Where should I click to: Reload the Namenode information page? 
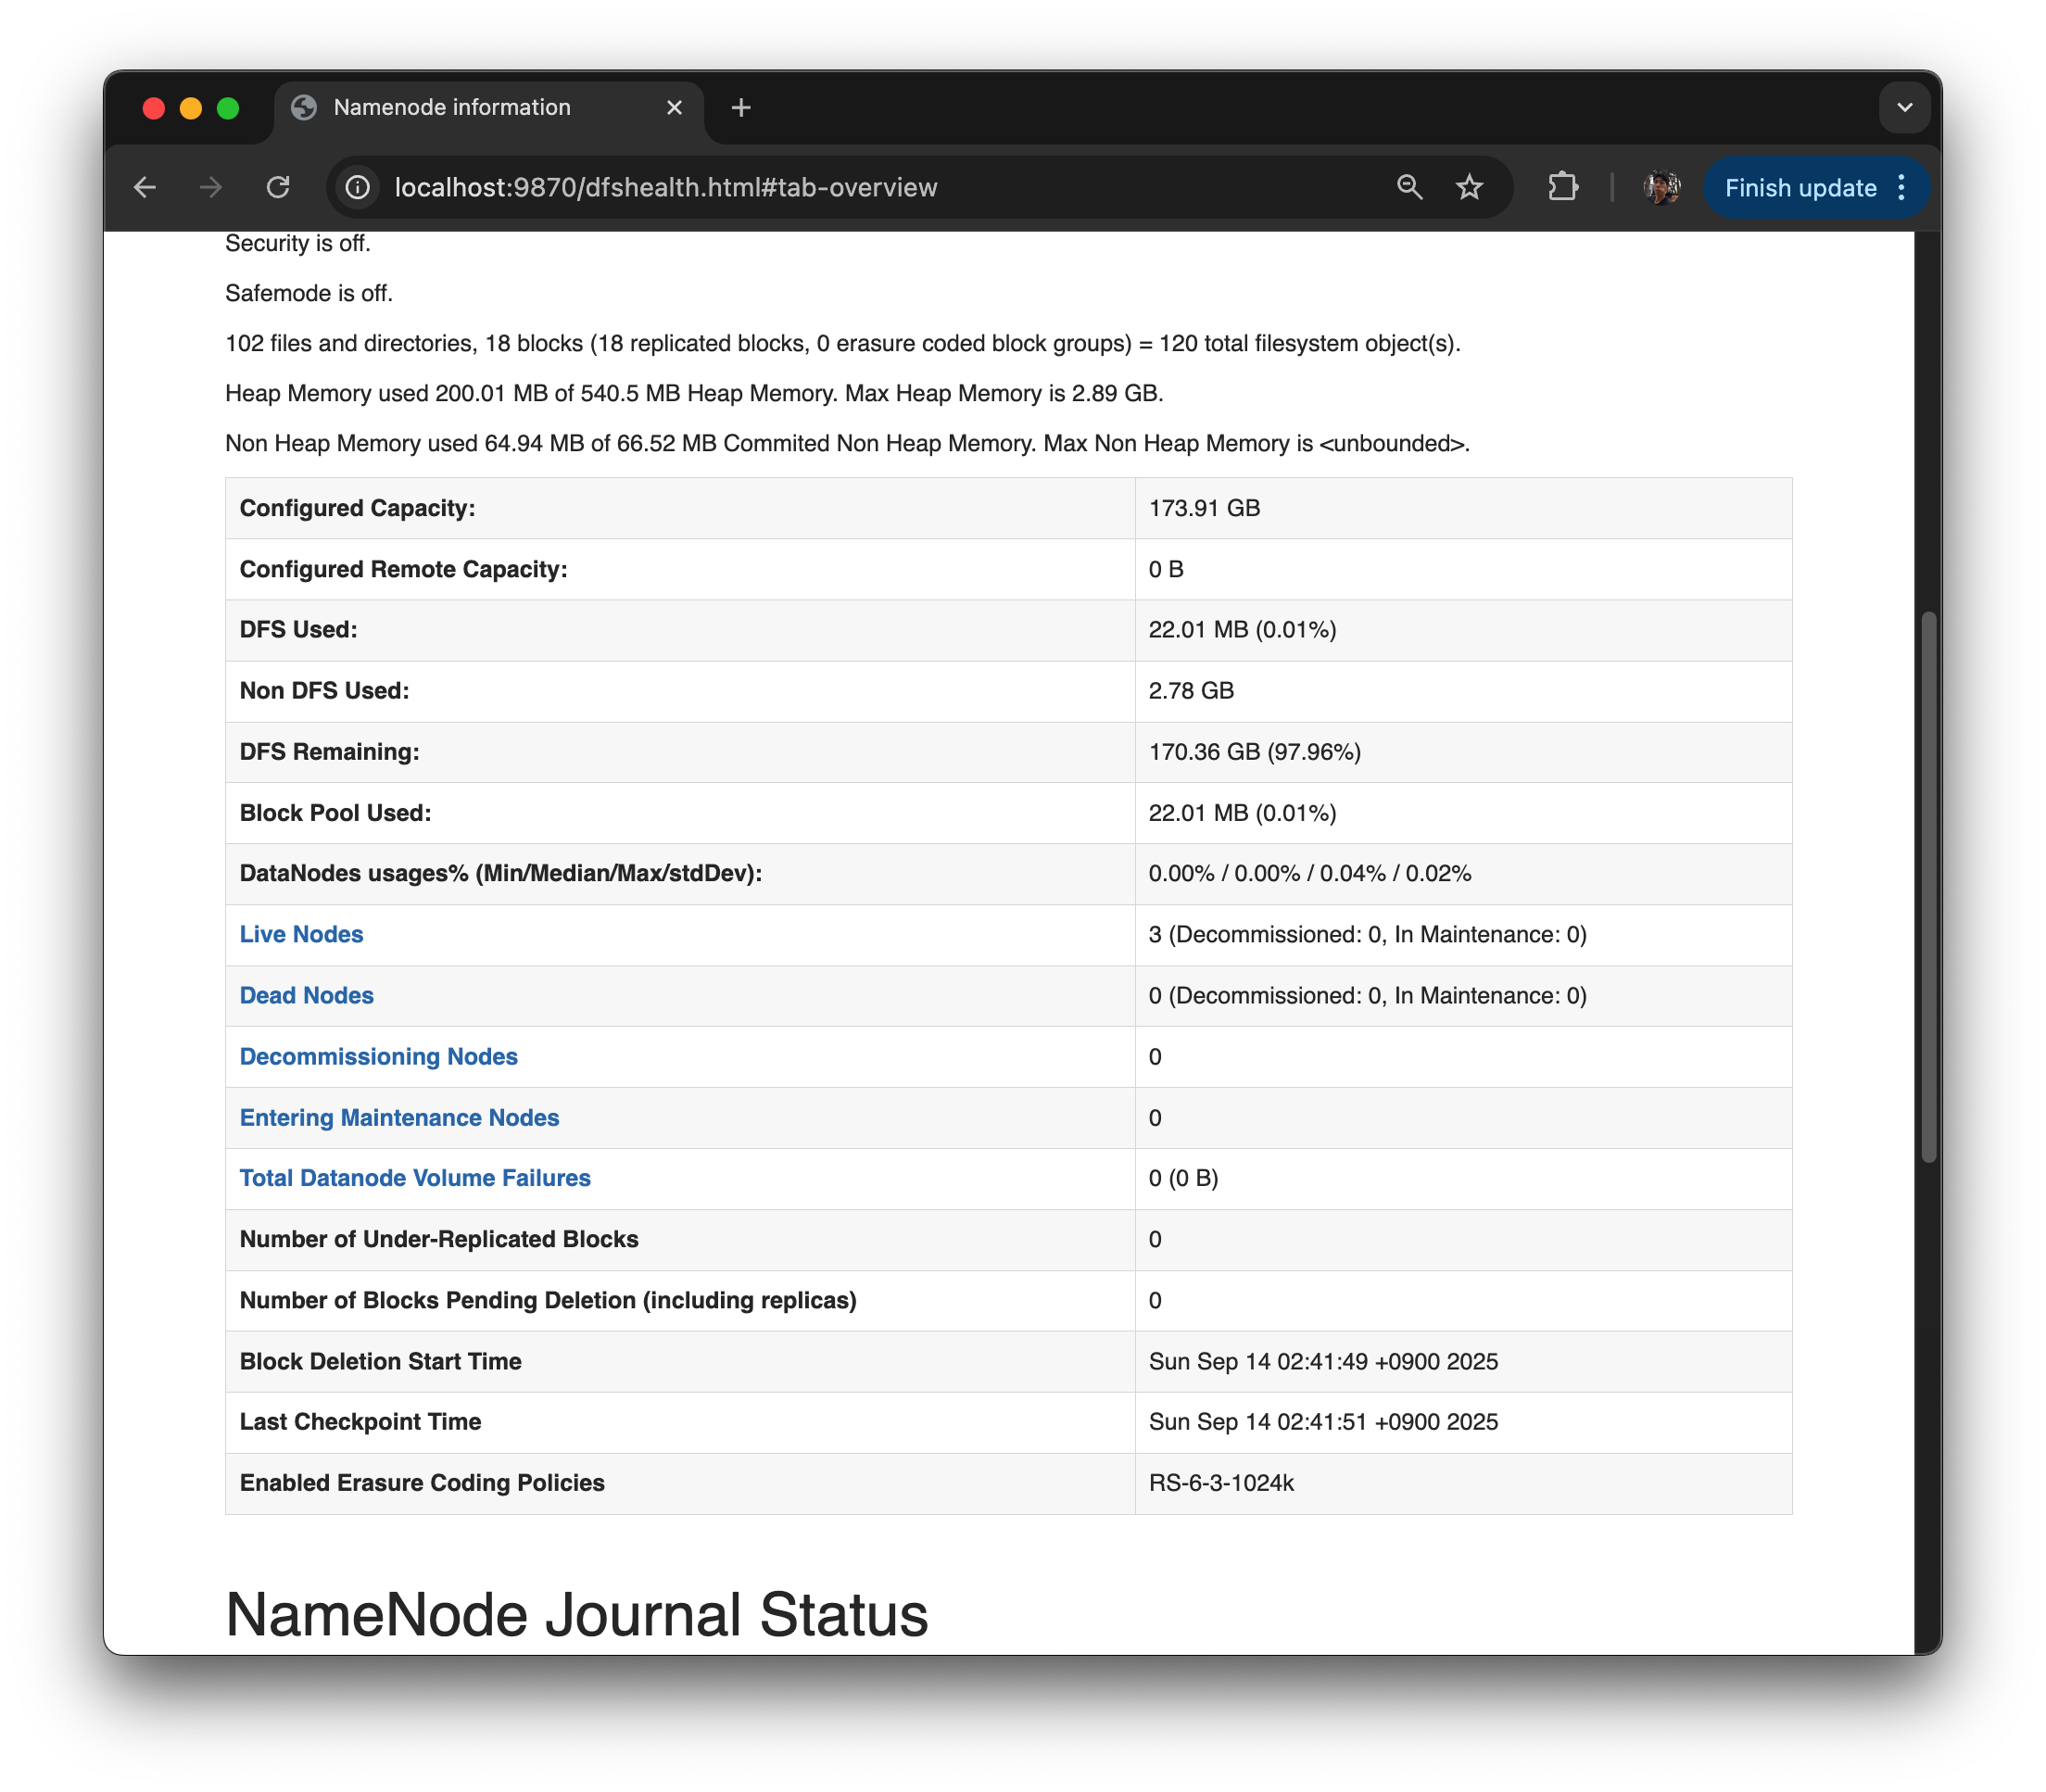(278, 187)
